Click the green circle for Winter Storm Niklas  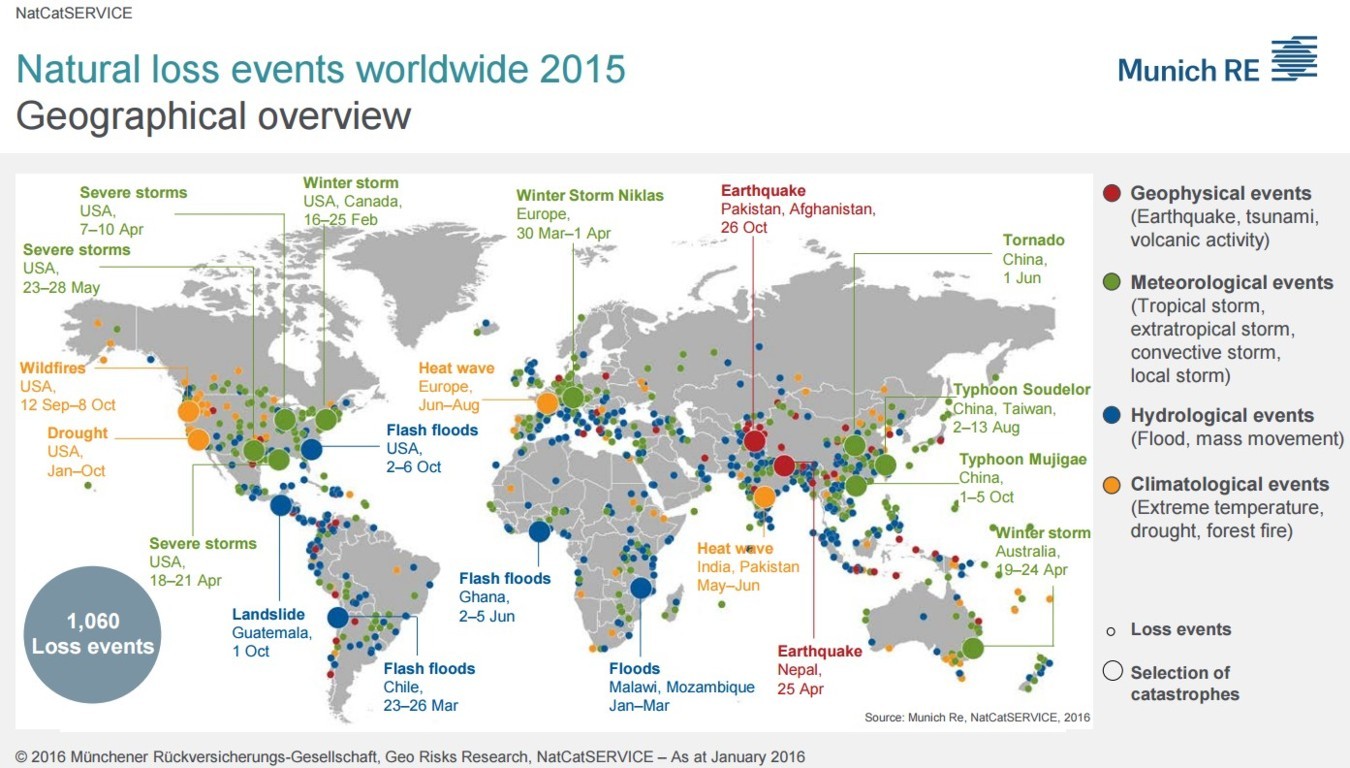tap(573, 397)
